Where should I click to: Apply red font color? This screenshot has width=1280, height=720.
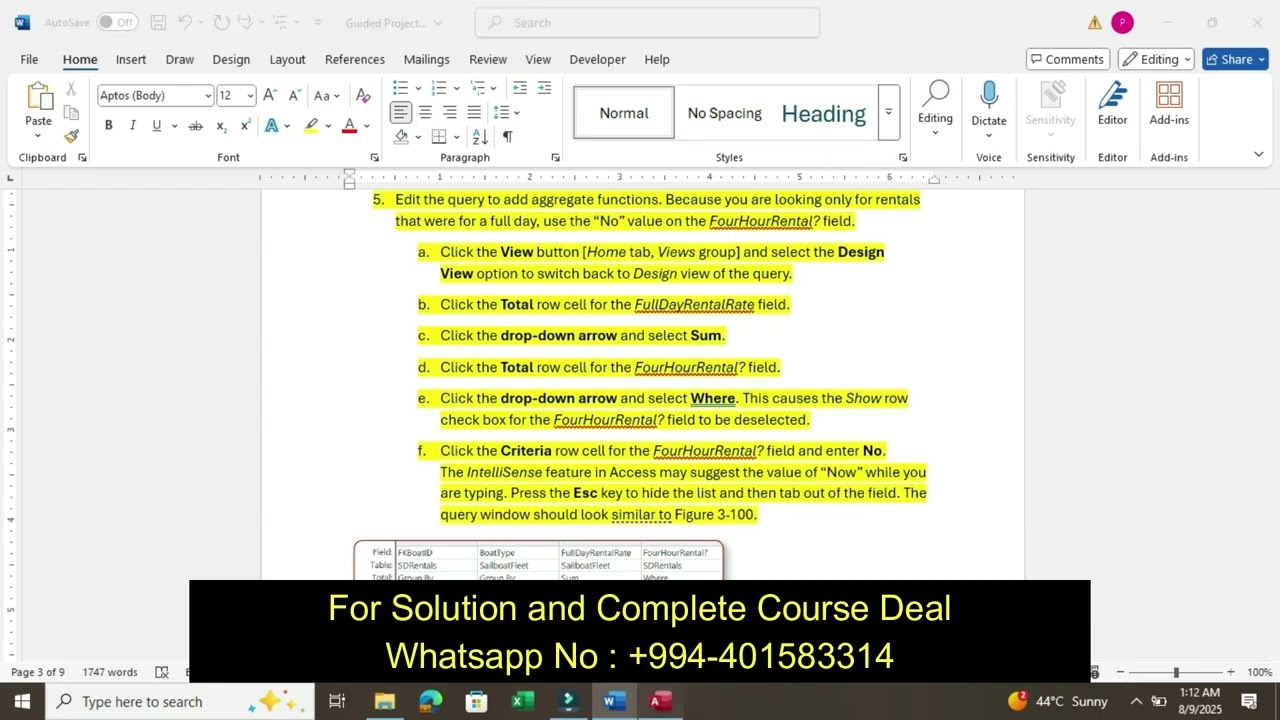point(349,126)
